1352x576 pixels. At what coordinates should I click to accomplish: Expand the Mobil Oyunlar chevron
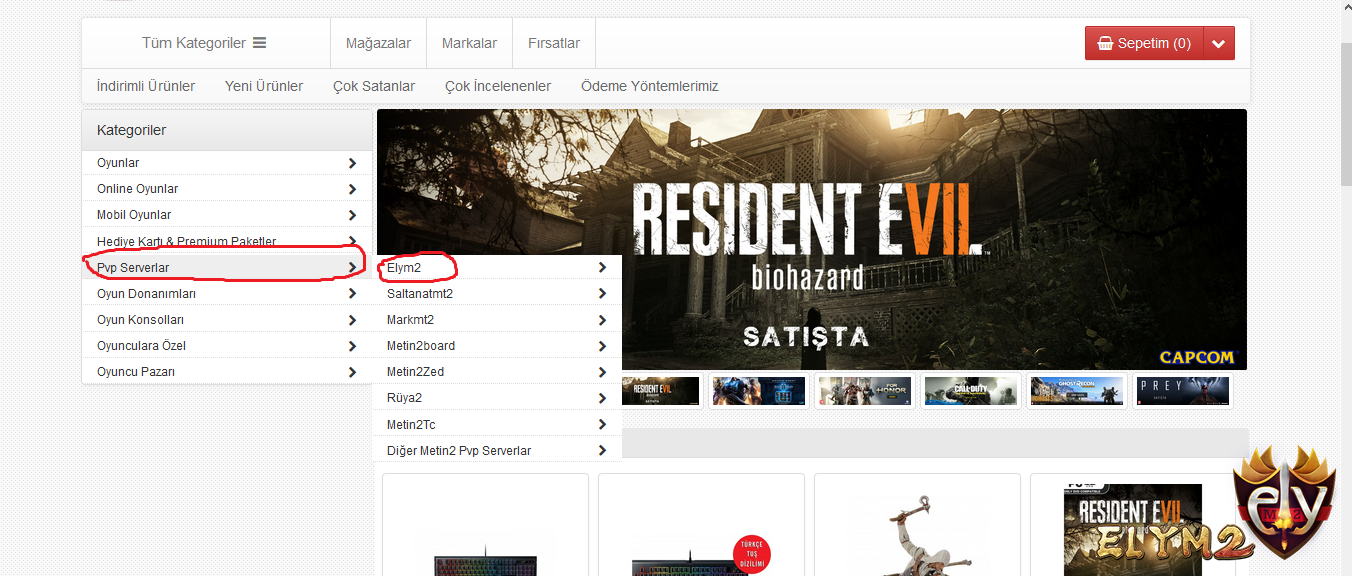[x=352, y=214]
